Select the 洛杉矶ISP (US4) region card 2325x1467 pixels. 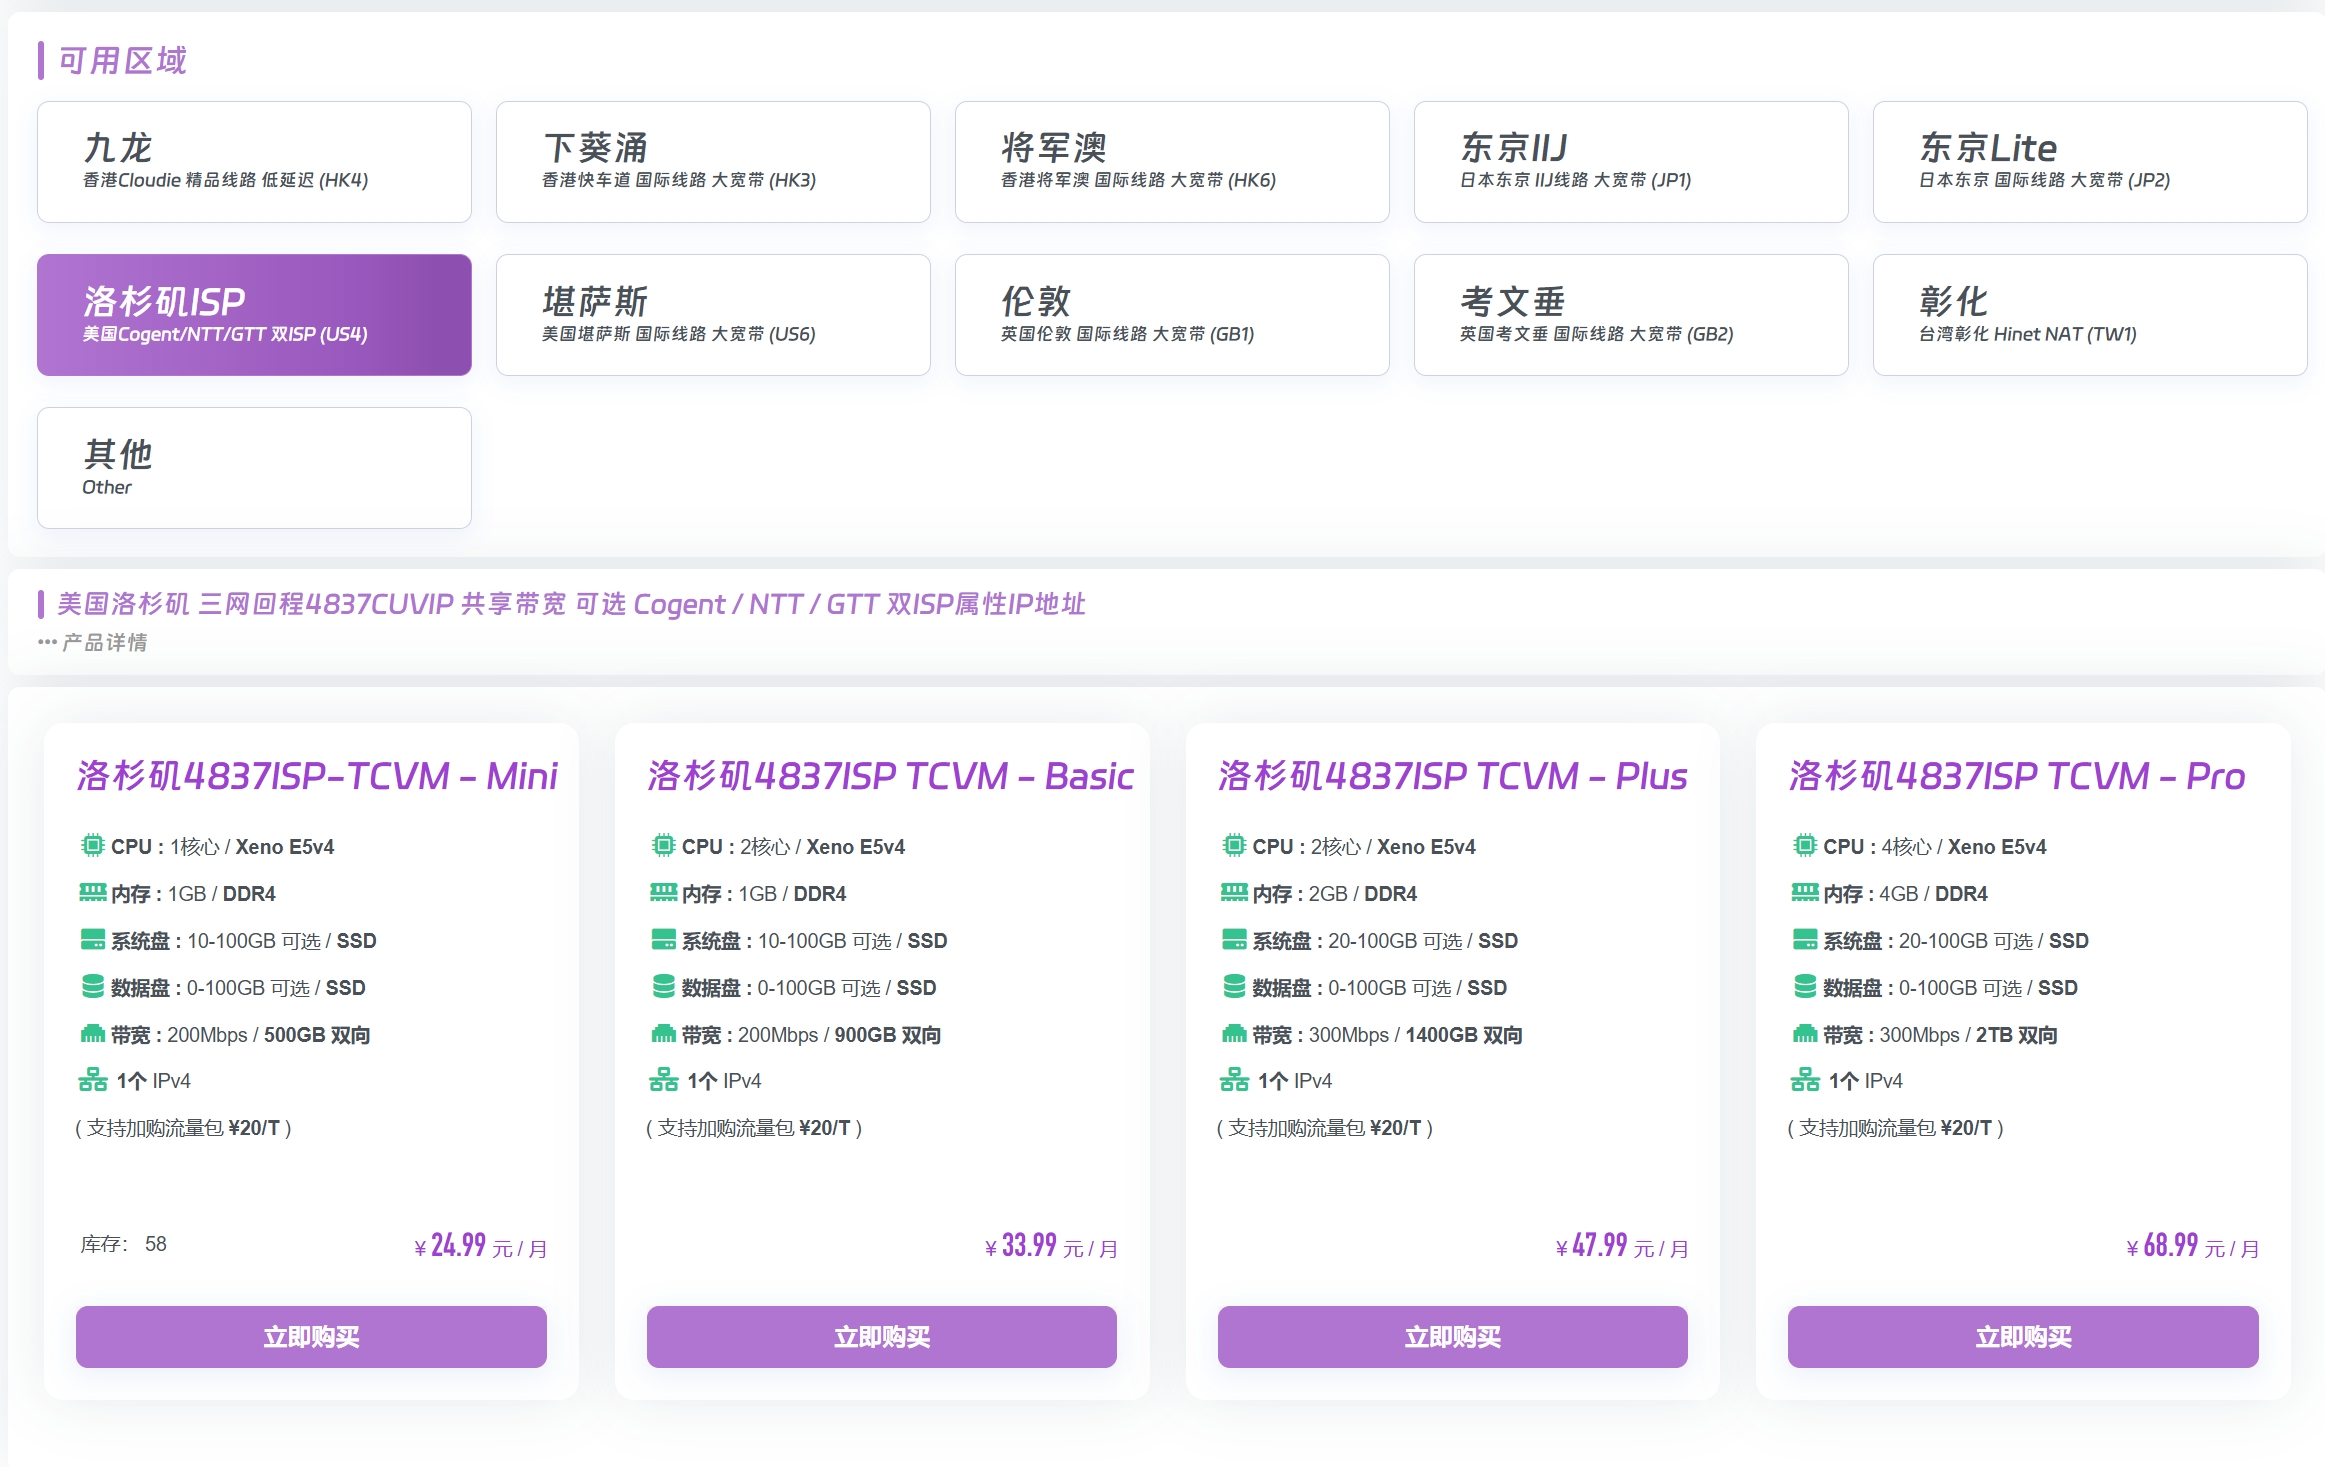coord(254,315)
